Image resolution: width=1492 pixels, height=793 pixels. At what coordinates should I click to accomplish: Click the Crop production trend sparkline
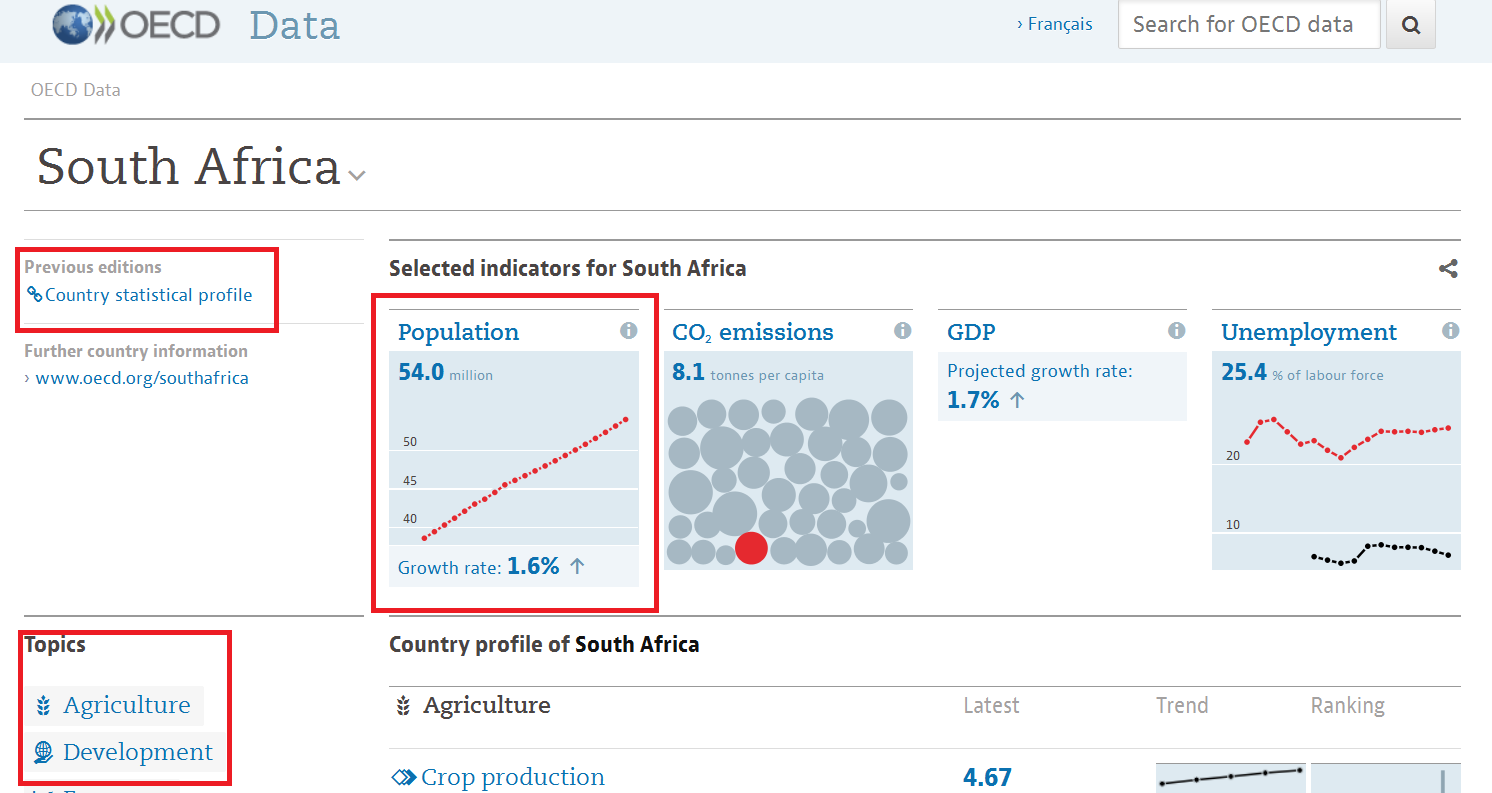coord(1230,778)
